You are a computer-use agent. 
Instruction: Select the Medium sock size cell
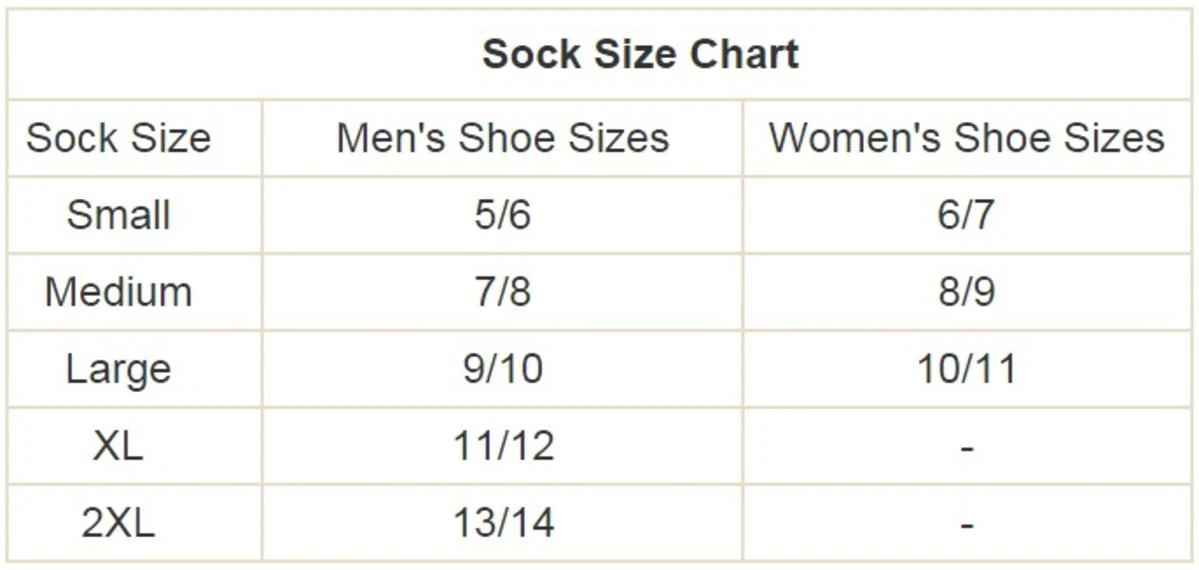[x=118, y=292]
